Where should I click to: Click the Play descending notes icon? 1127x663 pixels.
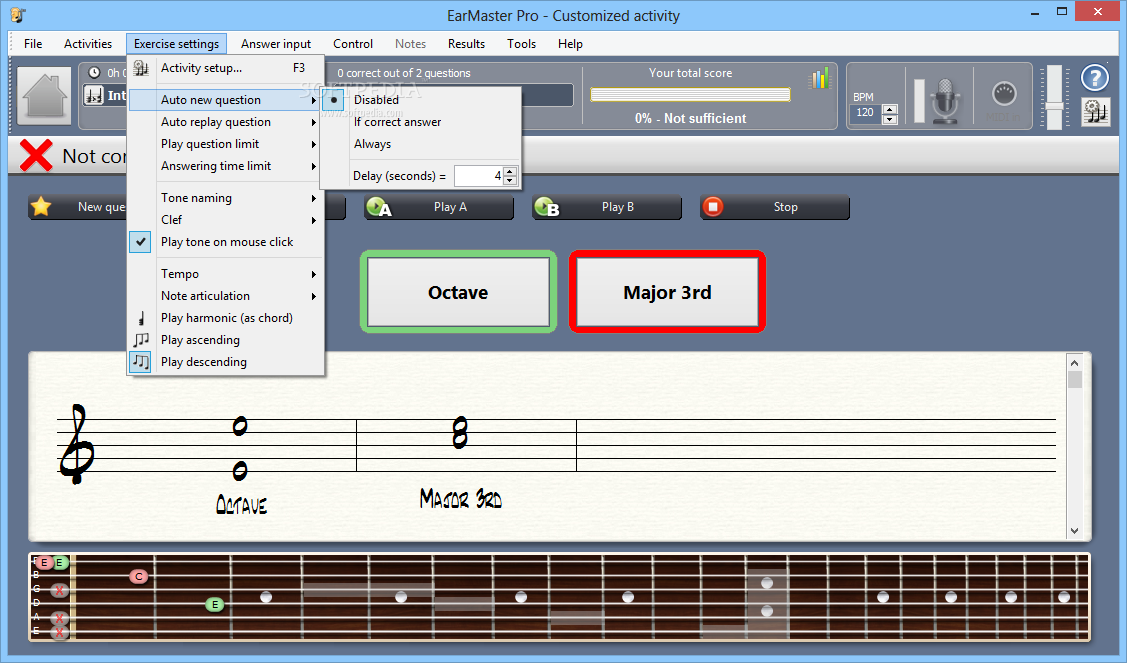point(141,362)
